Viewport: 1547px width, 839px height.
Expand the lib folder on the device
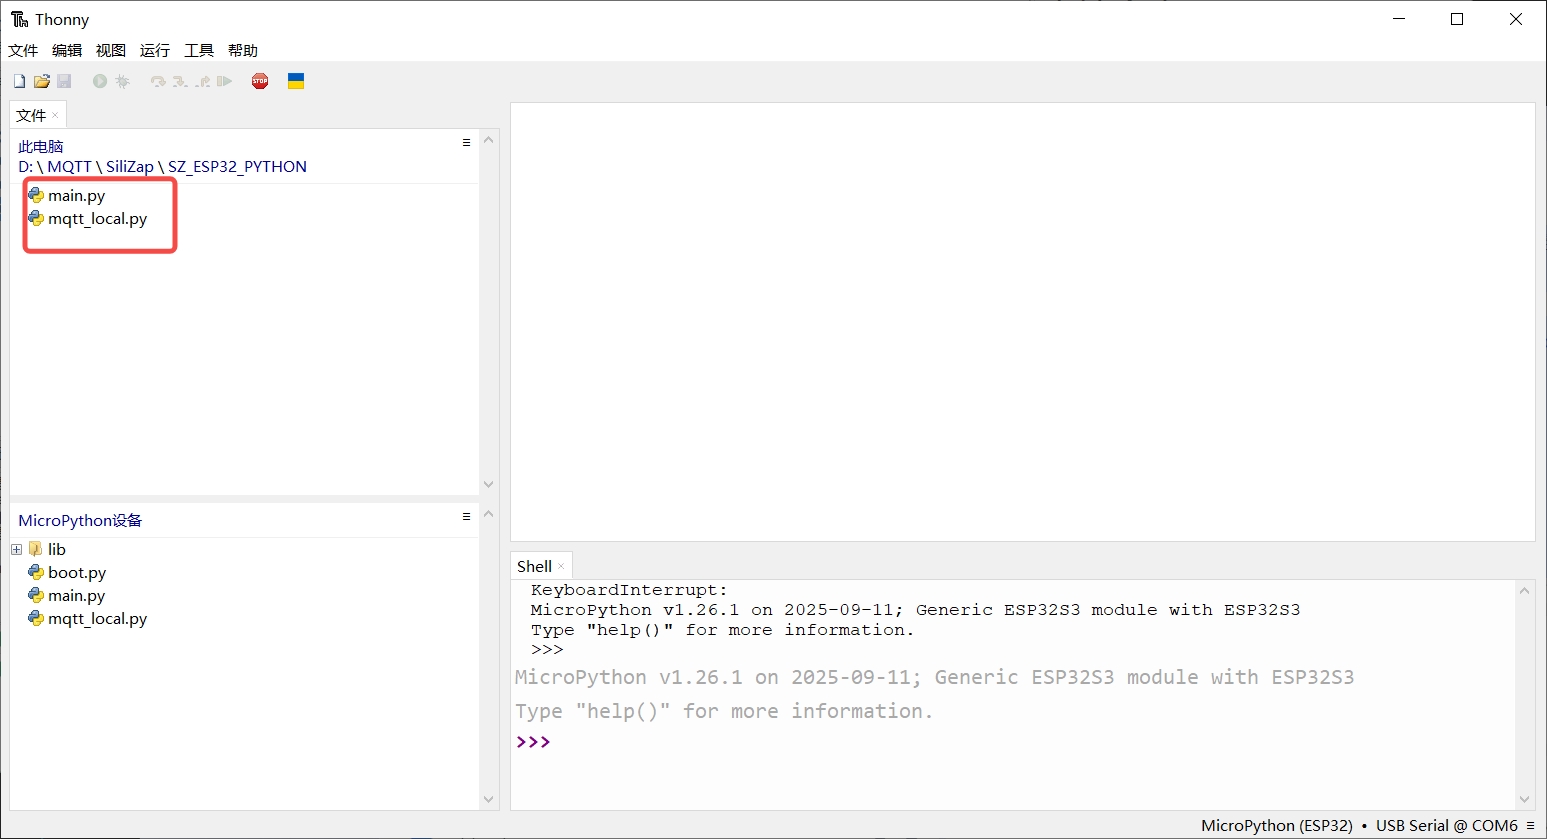pyautogui.click(x=15, y=549)
